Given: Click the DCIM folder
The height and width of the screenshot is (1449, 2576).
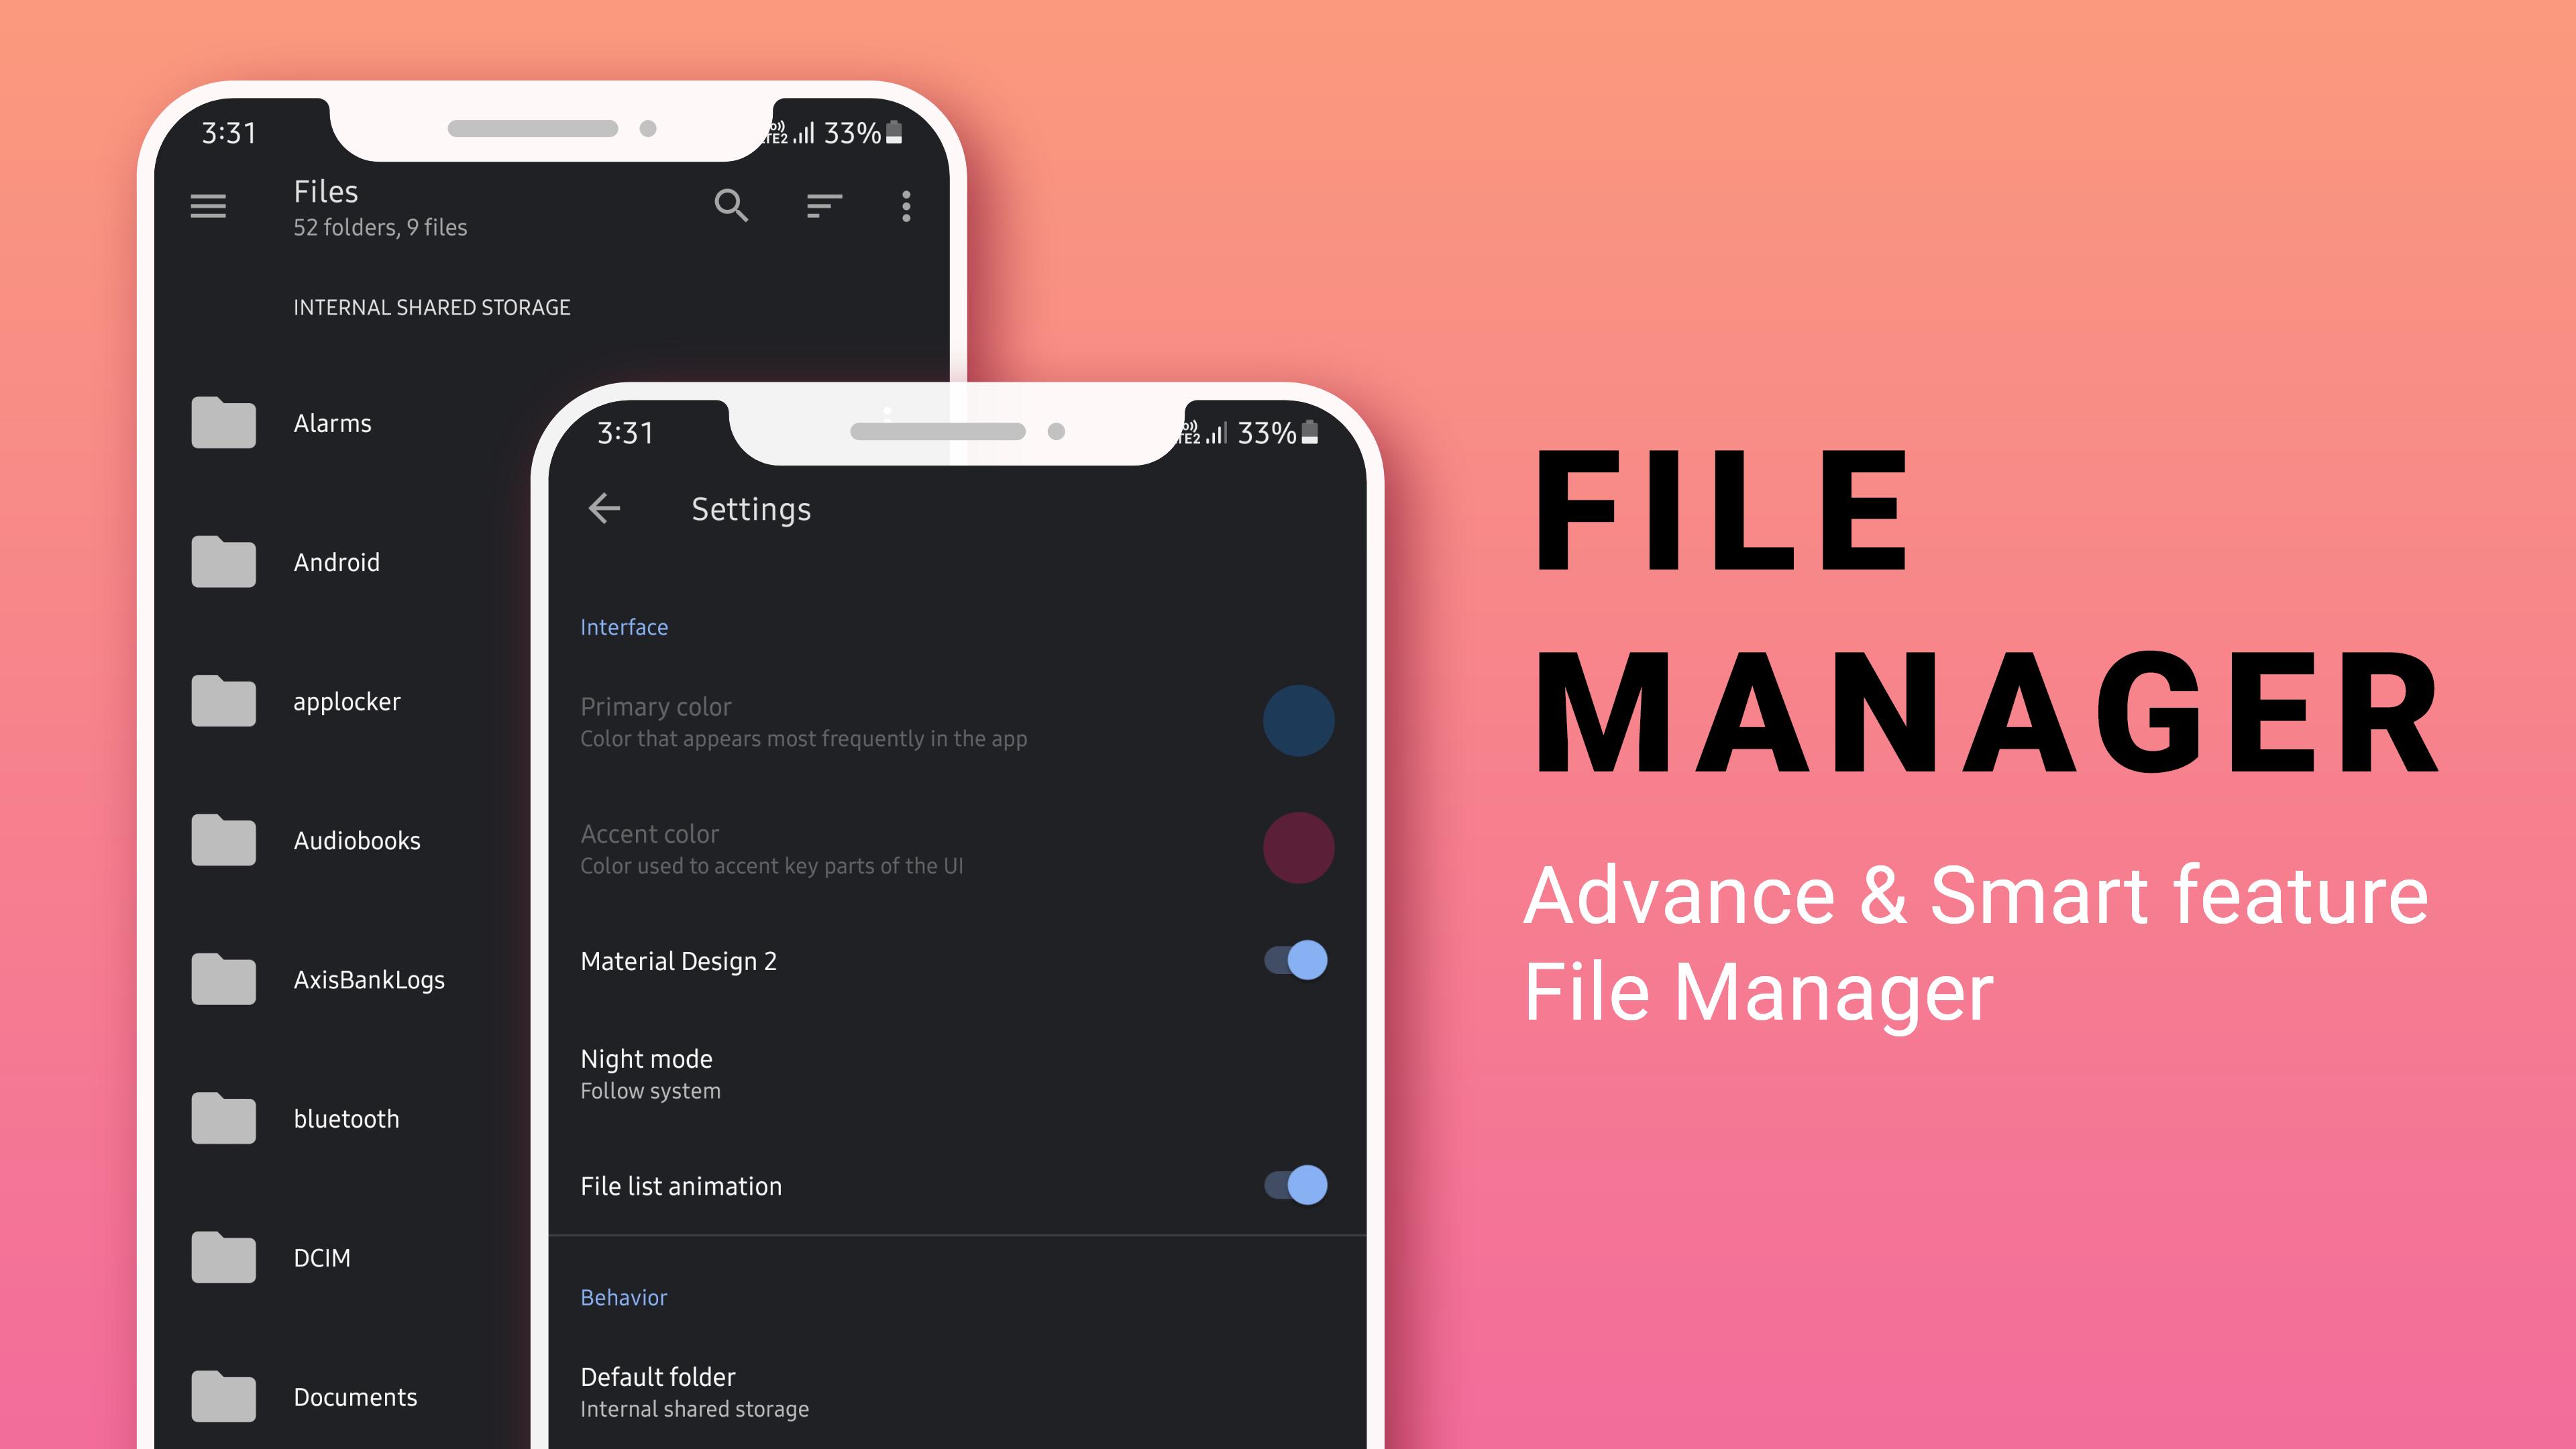Looking at the screenshot, I should (x=319, y=1256).
